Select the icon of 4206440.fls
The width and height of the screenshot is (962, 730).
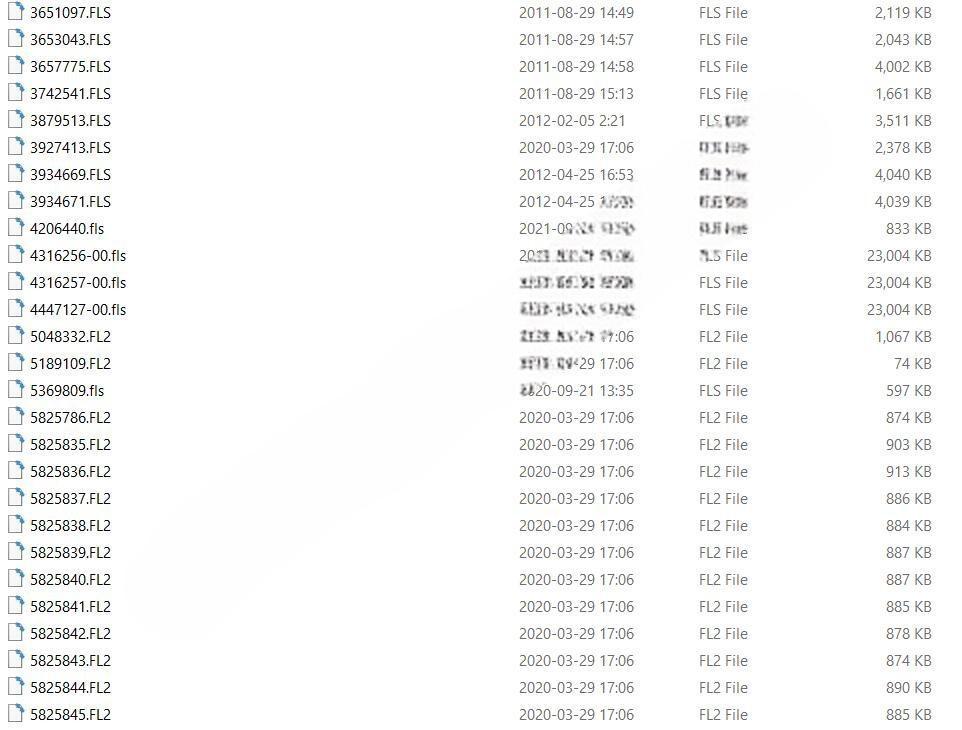[x=15, y=228]
